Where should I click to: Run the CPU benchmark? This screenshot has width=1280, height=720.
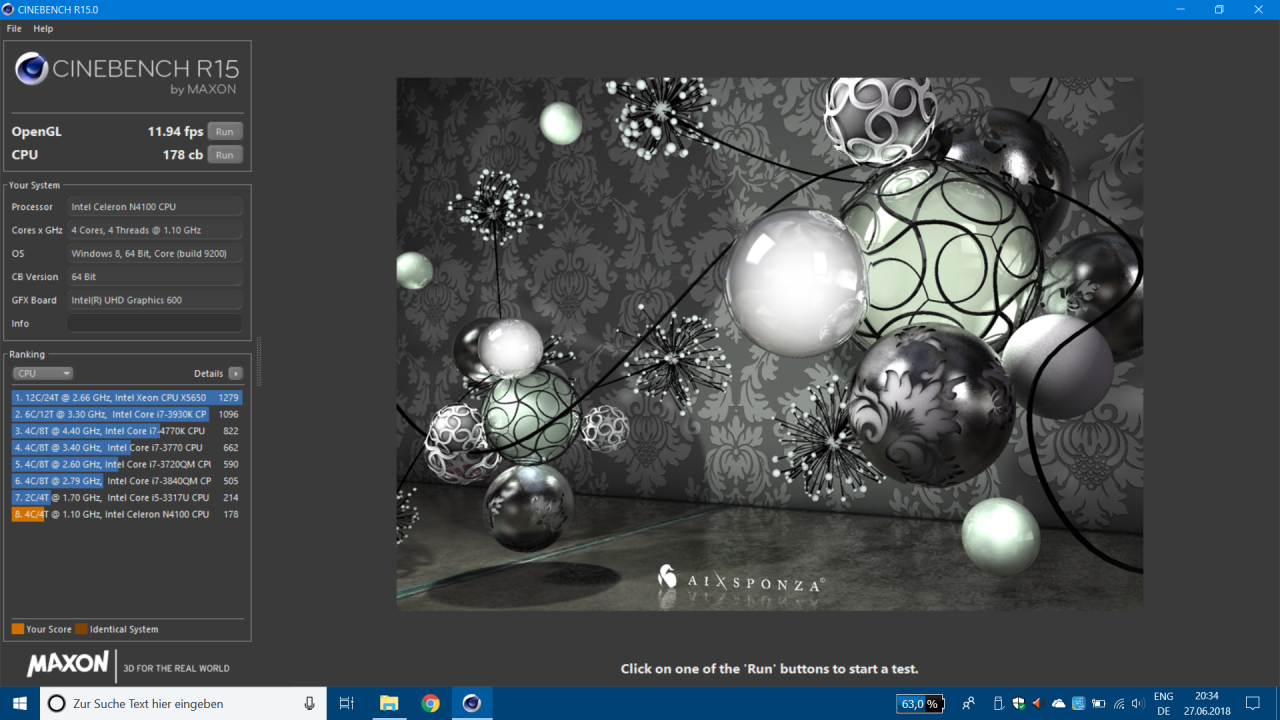225,155
